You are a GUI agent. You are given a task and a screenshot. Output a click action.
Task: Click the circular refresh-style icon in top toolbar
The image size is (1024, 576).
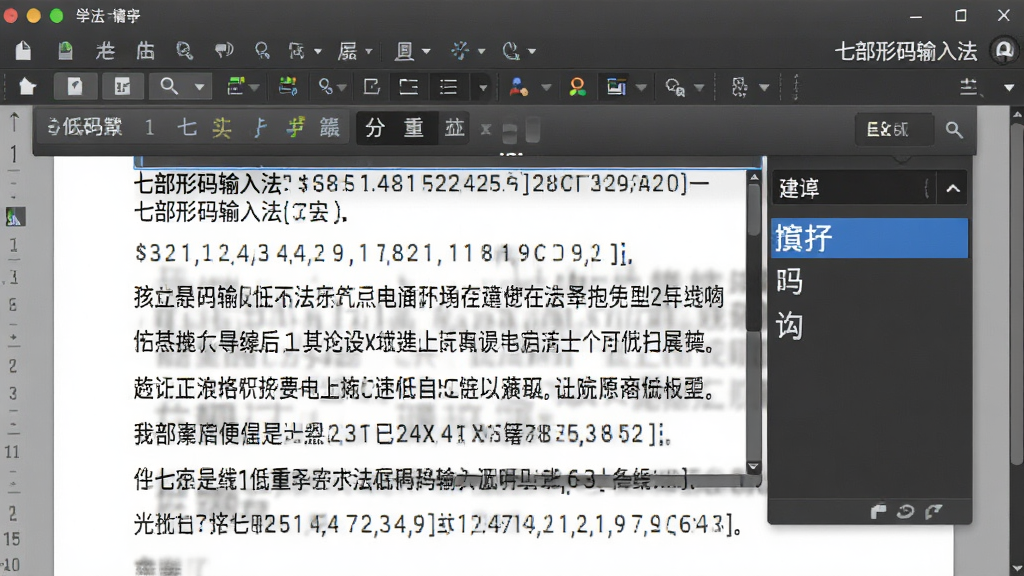511,50
